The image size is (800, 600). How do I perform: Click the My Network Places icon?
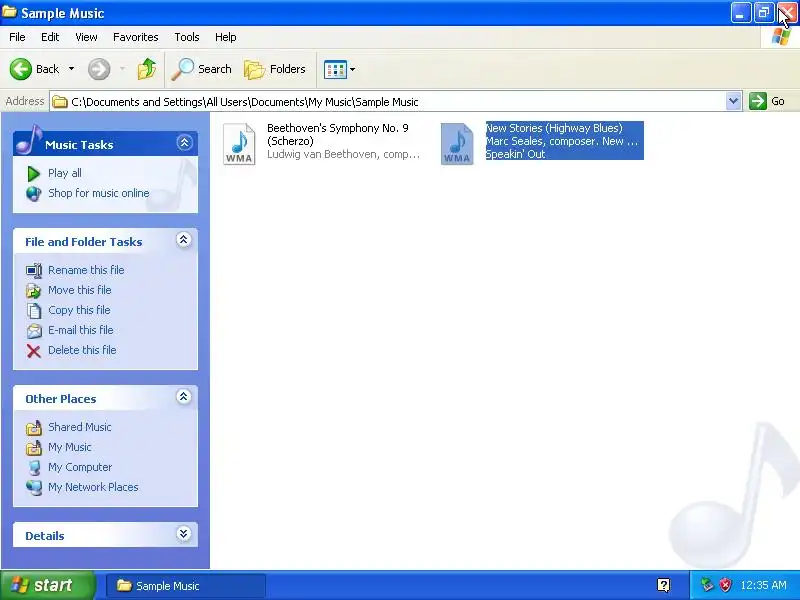(34, 488)
